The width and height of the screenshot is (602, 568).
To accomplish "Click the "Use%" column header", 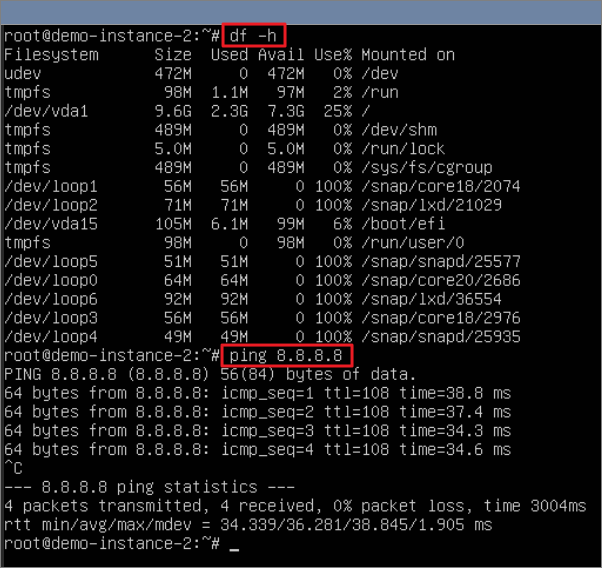I will (x=334, y=54).
